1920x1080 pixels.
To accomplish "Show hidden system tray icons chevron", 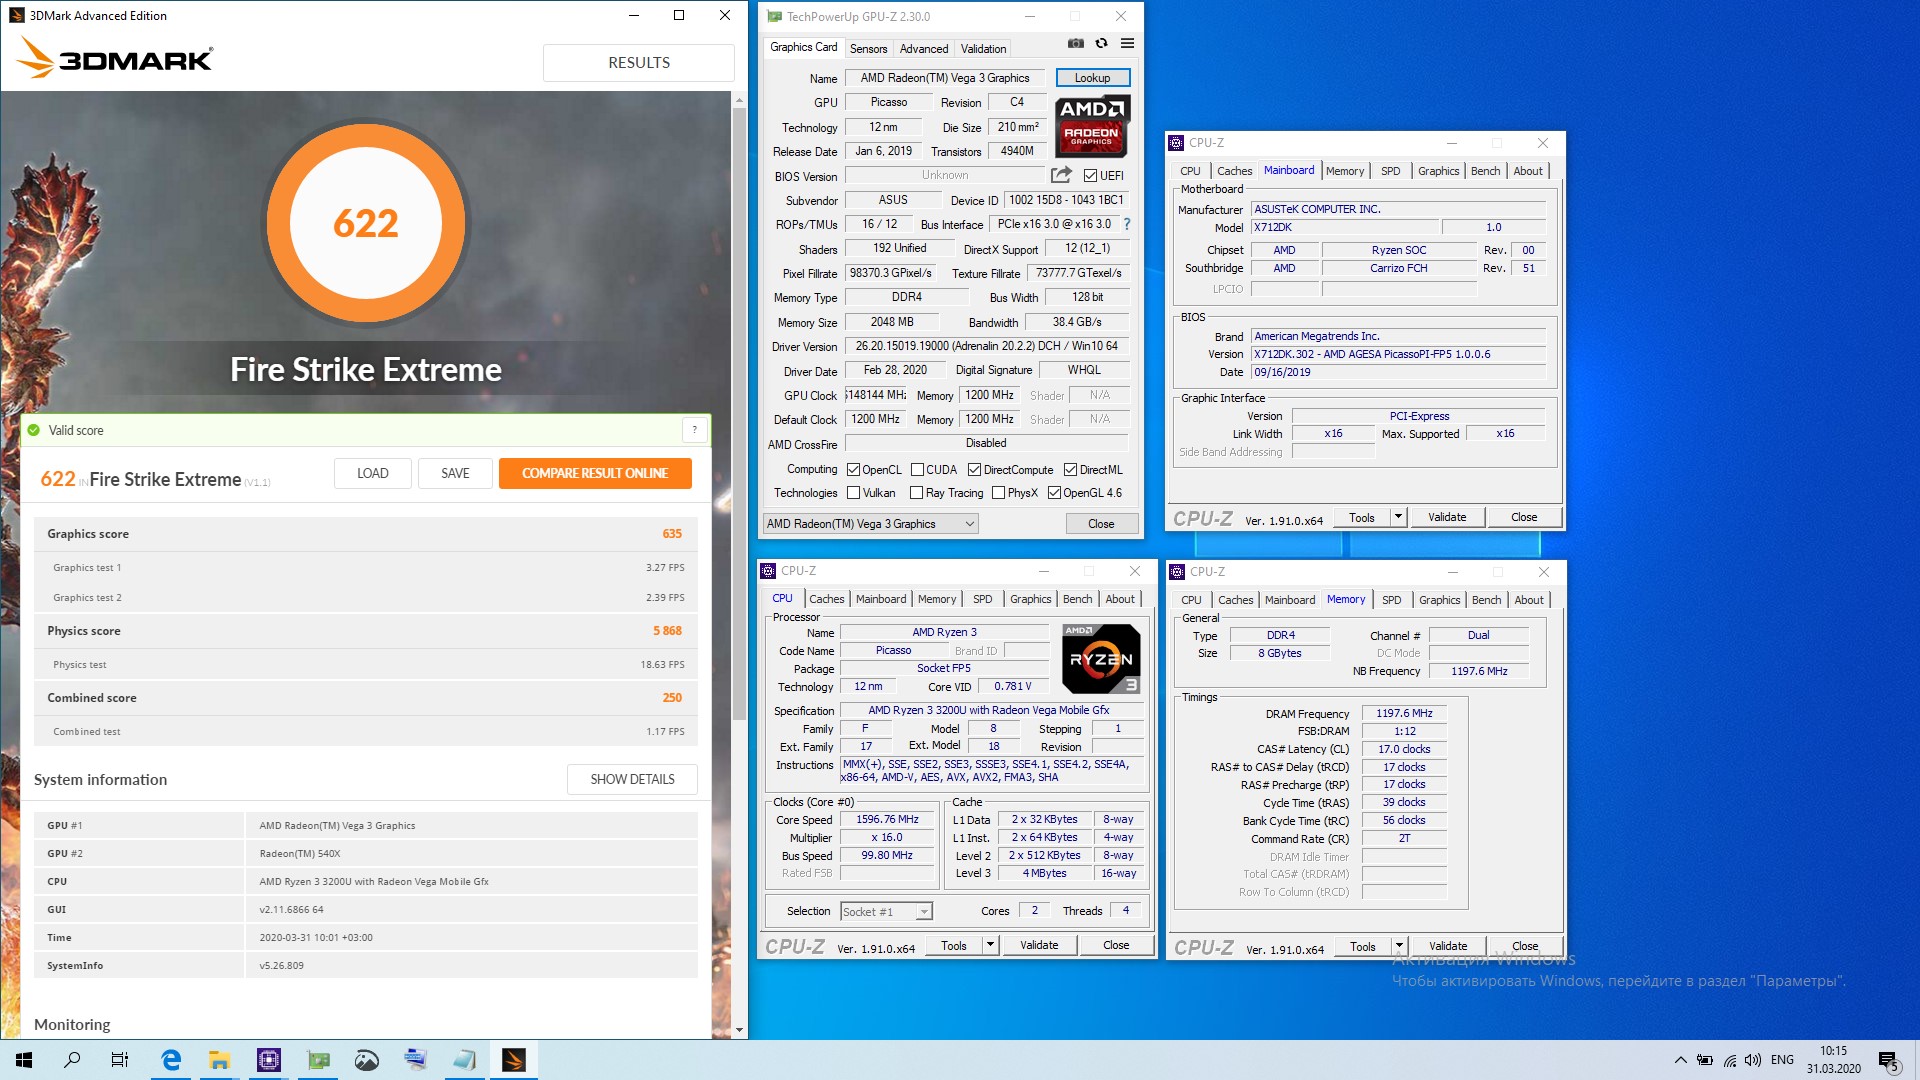I will pos(1680,1060).
